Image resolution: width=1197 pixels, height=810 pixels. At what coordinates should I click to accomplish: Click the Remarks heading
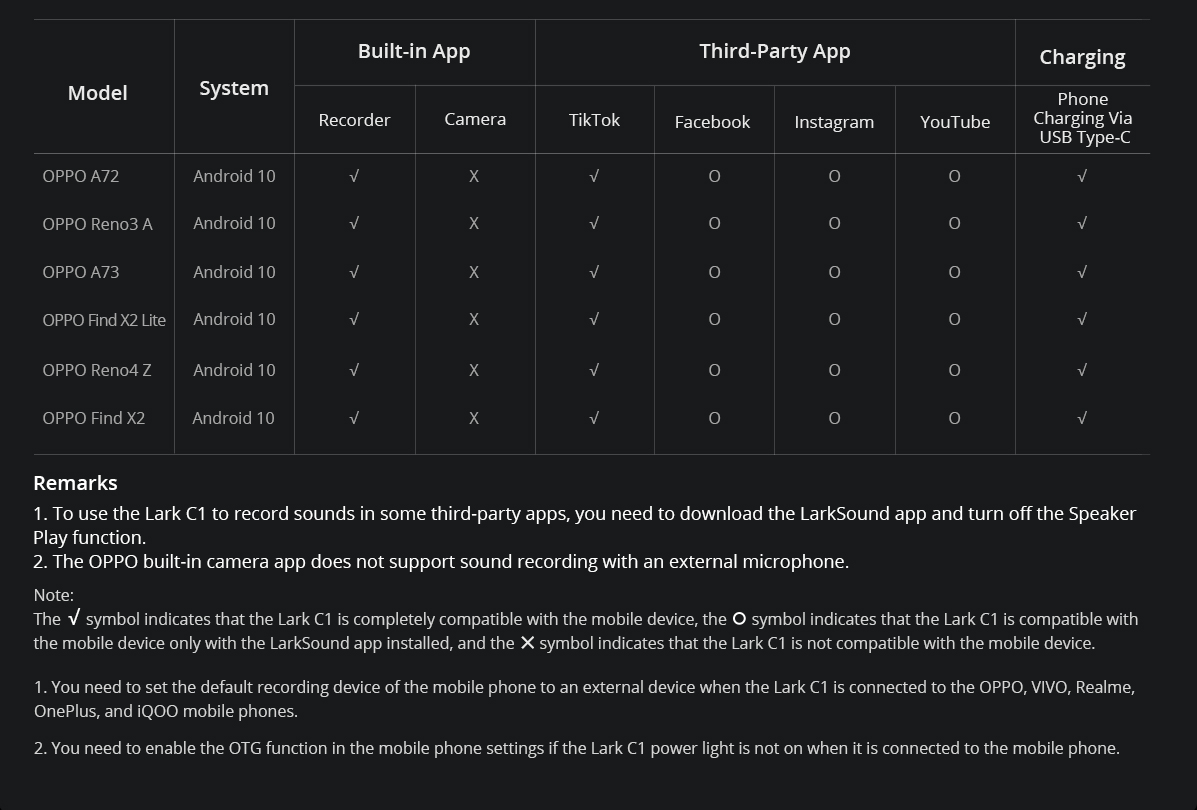[75, 483]
